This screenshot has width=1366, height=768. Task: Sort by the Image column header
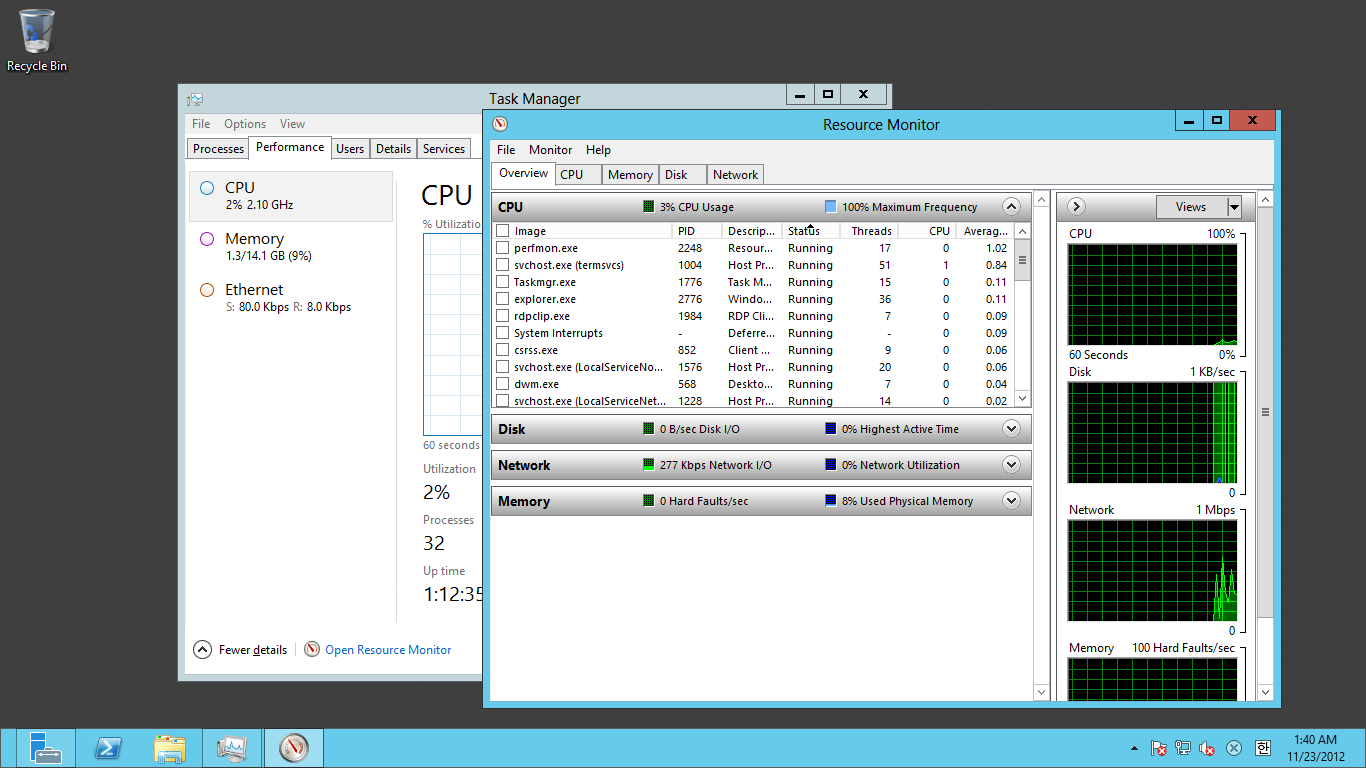tap(591, 231)
